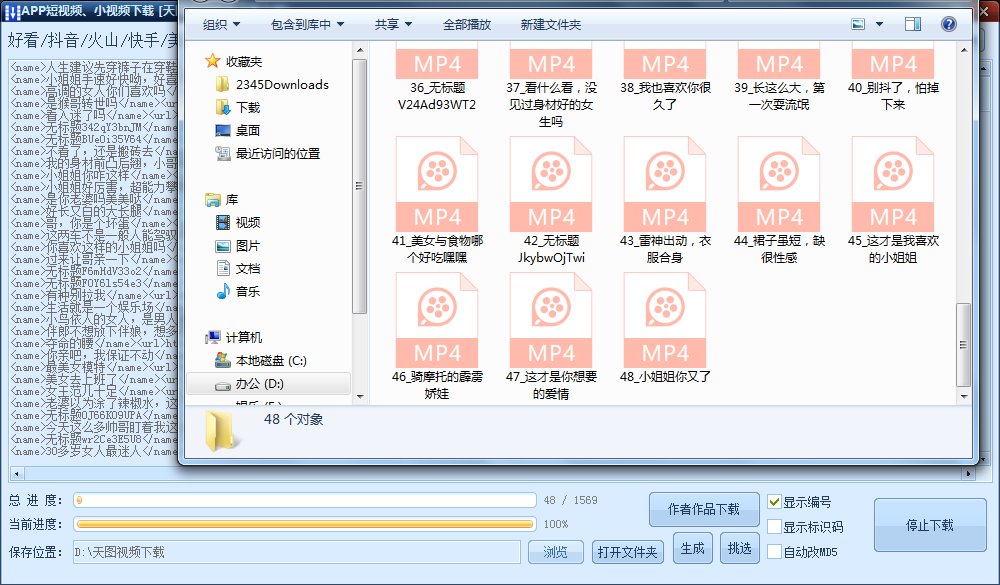Click the 保存位置 path input field
The image size is (1000, 585).
click(x=297, y=552)
